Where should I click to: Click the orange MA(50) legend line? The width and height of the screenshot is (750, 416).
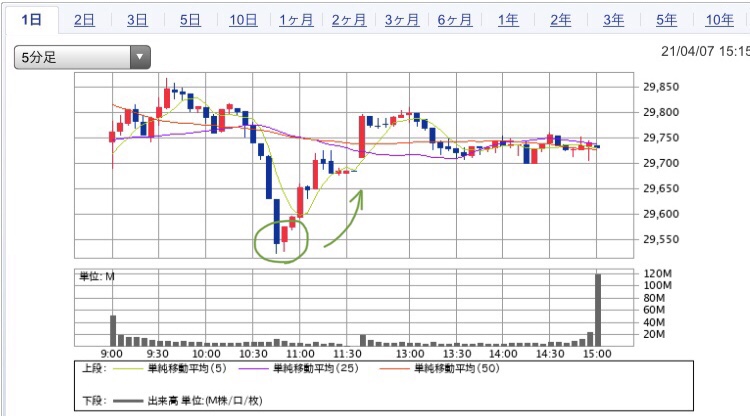click(x=394, y=369)
